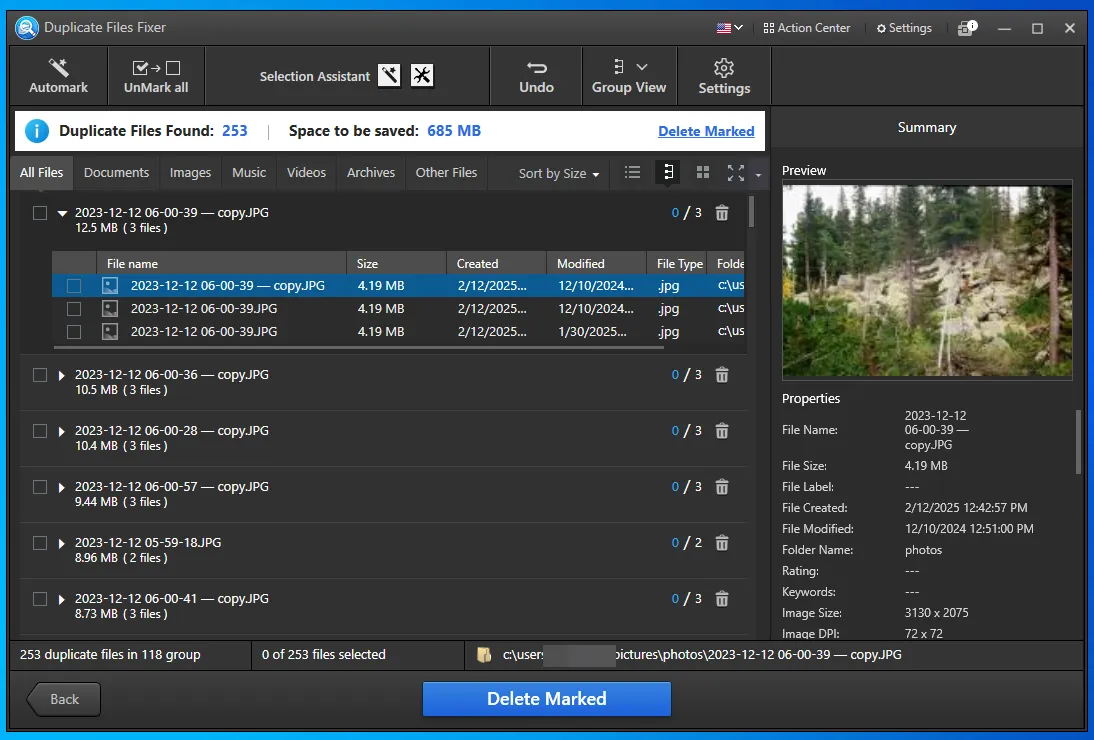Check the highlighted 06-00-39 — copy.JPG file
The height and width of the screenshot is (740, 1094).
coord(74,285)
